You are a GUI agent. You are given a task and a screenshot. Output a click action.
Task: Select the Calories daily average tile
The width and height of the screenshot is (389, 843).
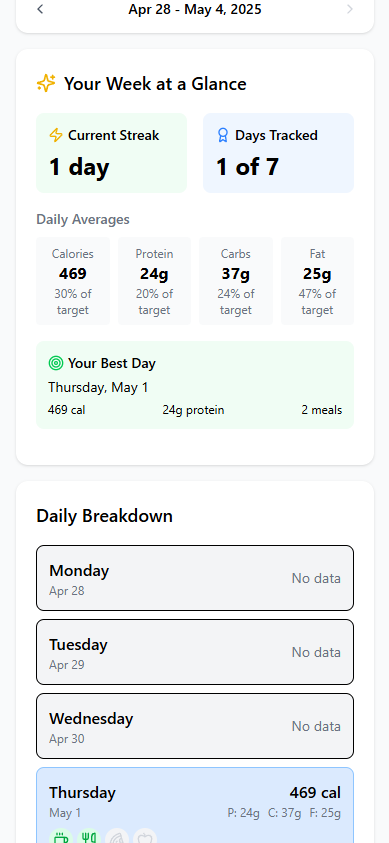(x=73, y=281)
